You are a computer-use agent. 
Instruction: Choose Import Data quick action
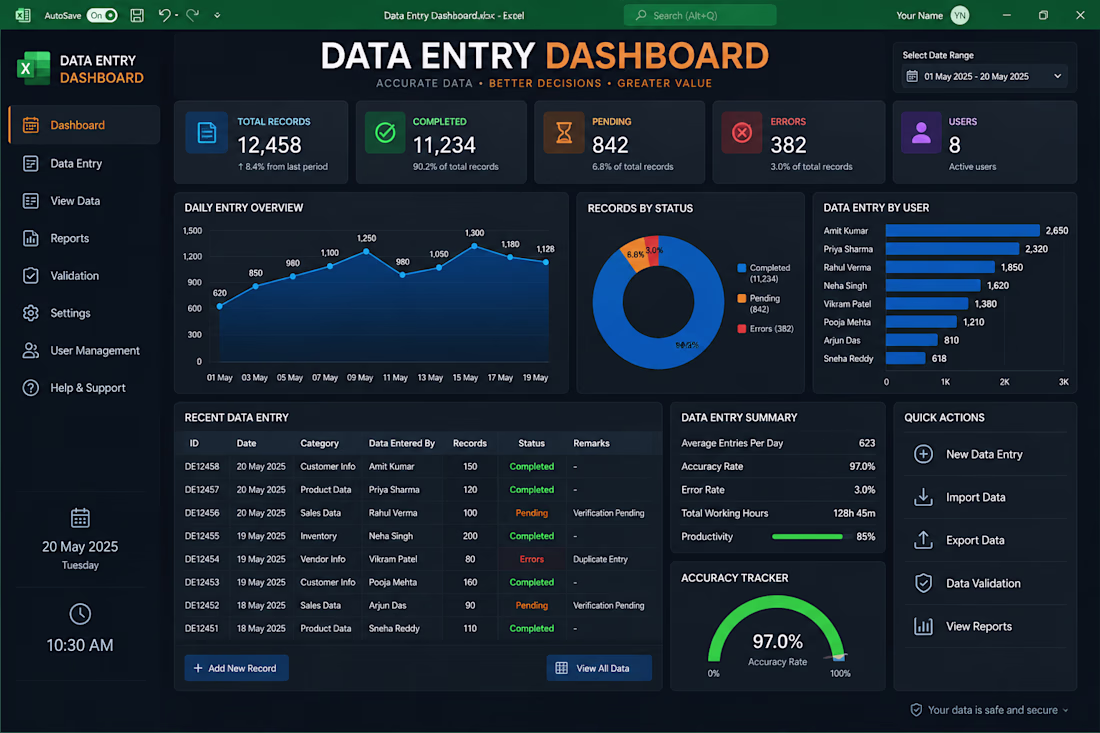pyautogui.click(x=984, y=497)
